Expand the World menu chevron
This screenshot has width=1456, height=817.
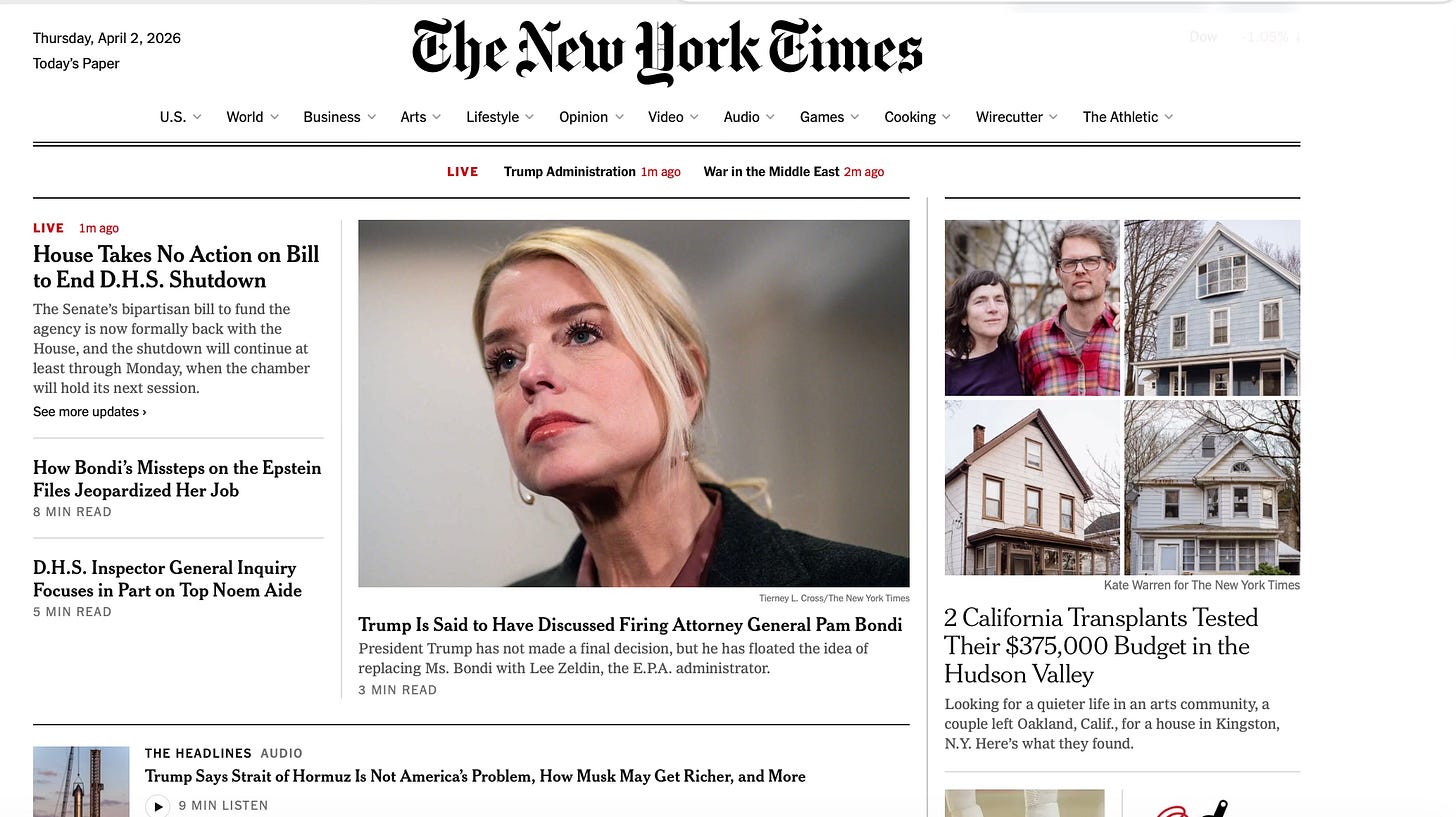(274, 117)
